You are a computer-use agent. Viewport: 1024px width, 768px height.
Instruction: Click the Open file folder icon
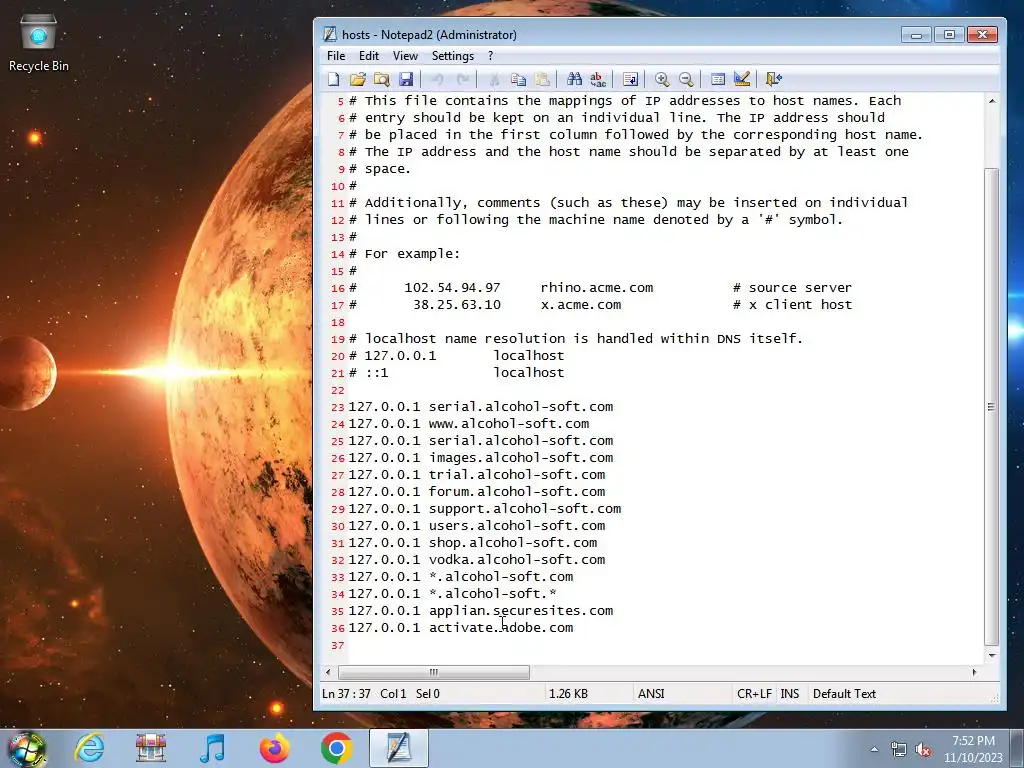(x=357, y=80)
